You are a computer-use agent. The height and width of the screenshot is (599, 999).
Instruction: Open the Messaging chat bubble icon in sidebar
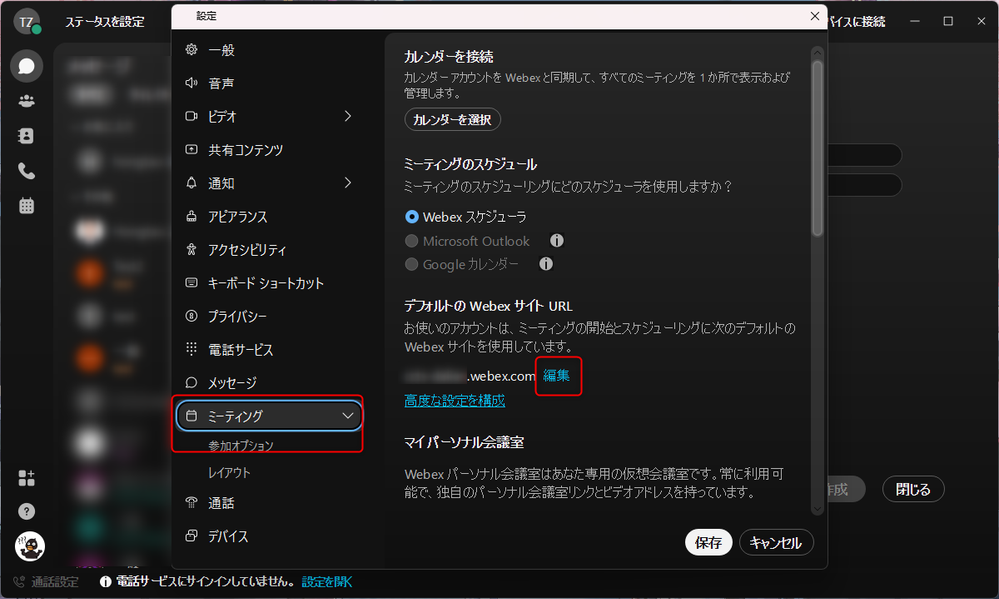tap(26, 66)
